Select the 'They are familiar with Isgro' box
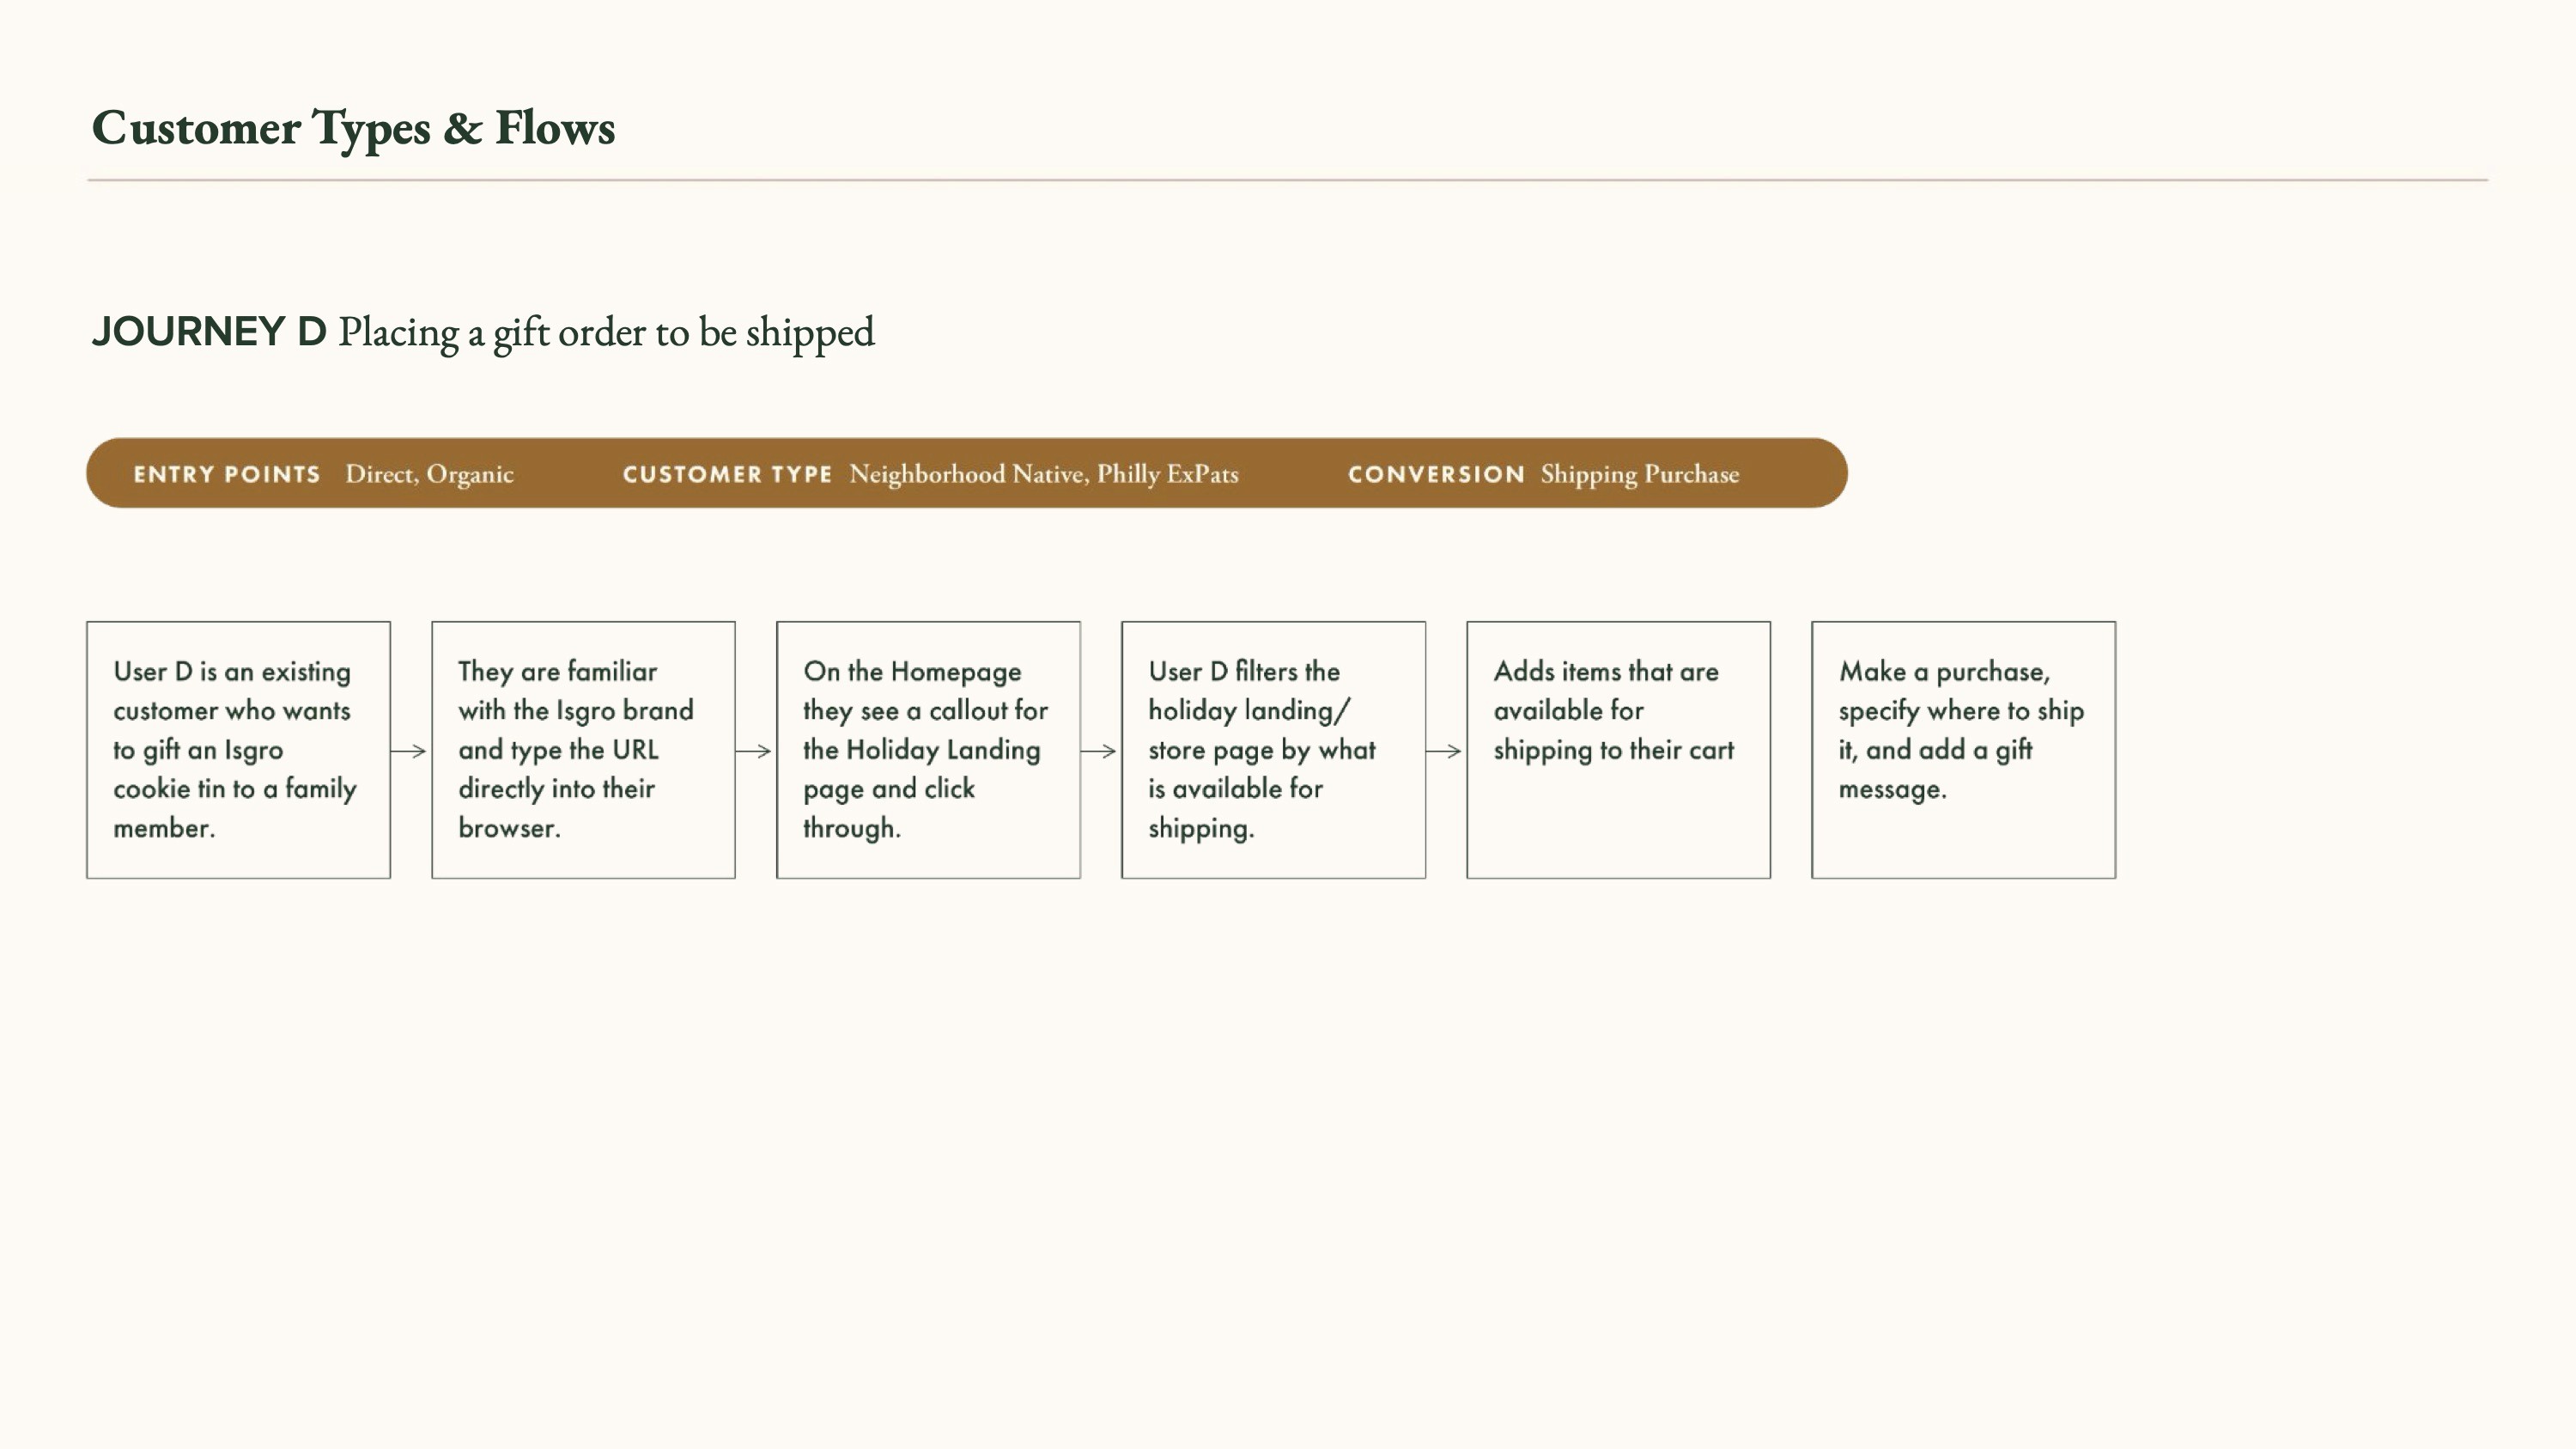2576x1449 pixels. (x=583, y=749)
